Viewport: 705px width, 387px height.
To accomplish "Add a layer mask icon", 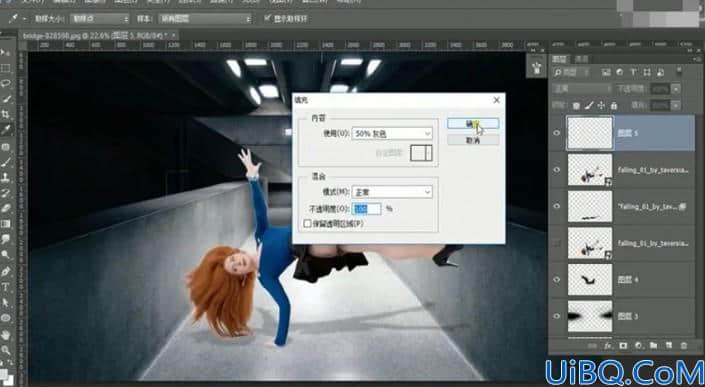I will pos(623,346).
